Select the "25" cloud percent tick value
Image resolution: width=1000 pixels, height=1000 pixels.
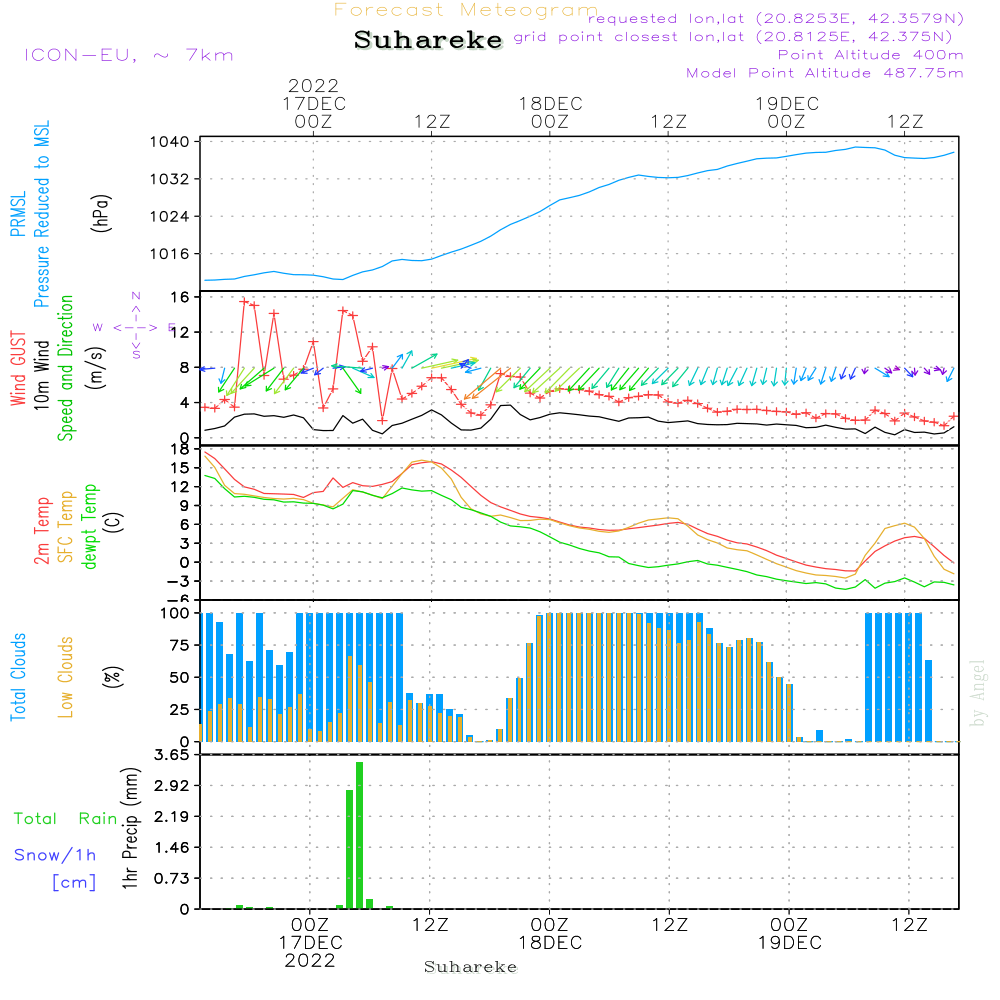click(180, 710)
